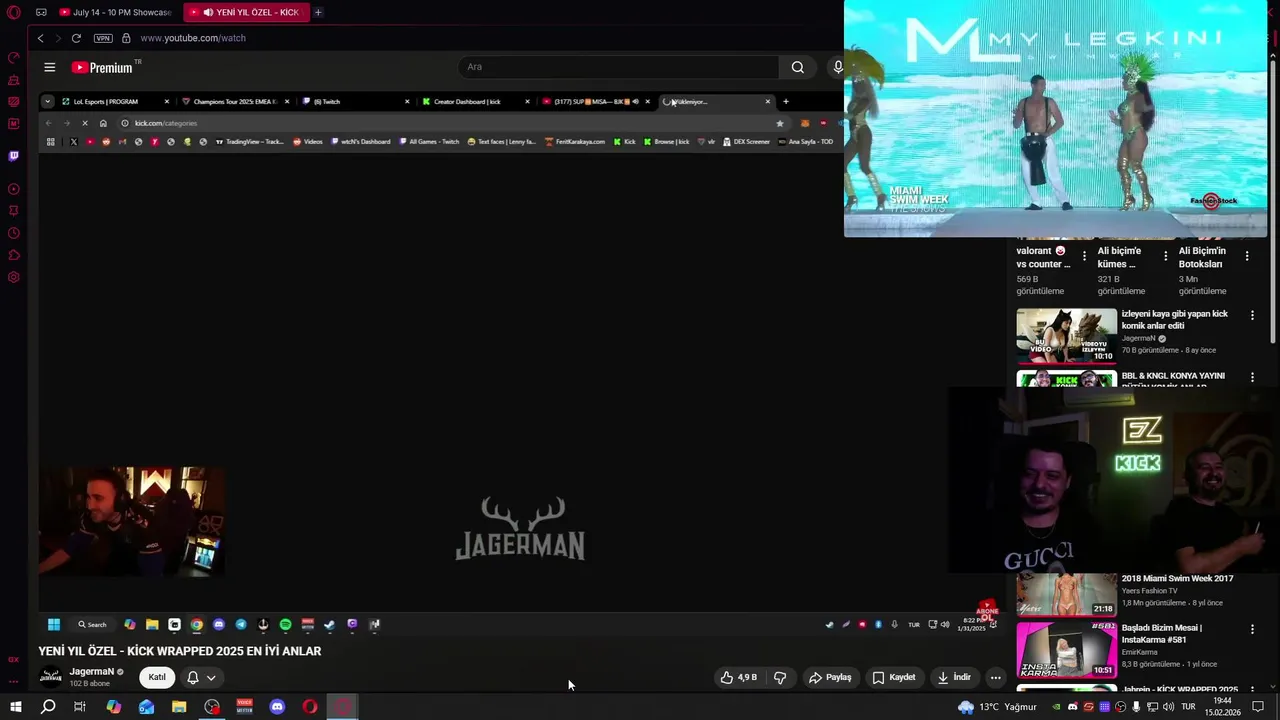
Task: Click the YouTube address bar URL
Action: coord(193,38)
